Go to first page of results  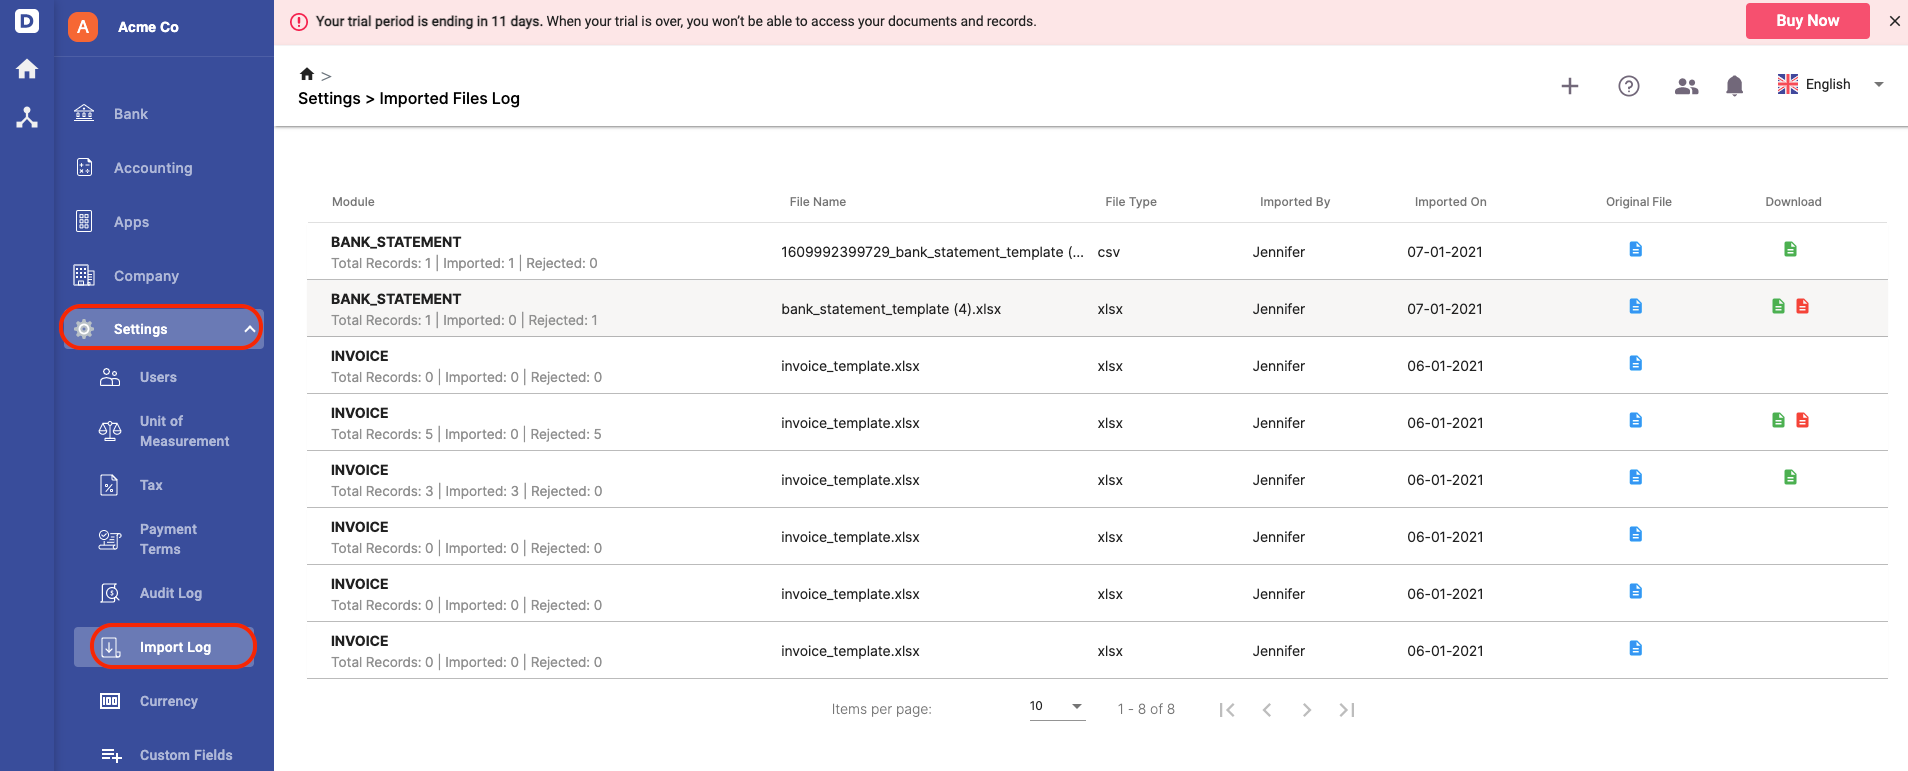coord(1227,710)
